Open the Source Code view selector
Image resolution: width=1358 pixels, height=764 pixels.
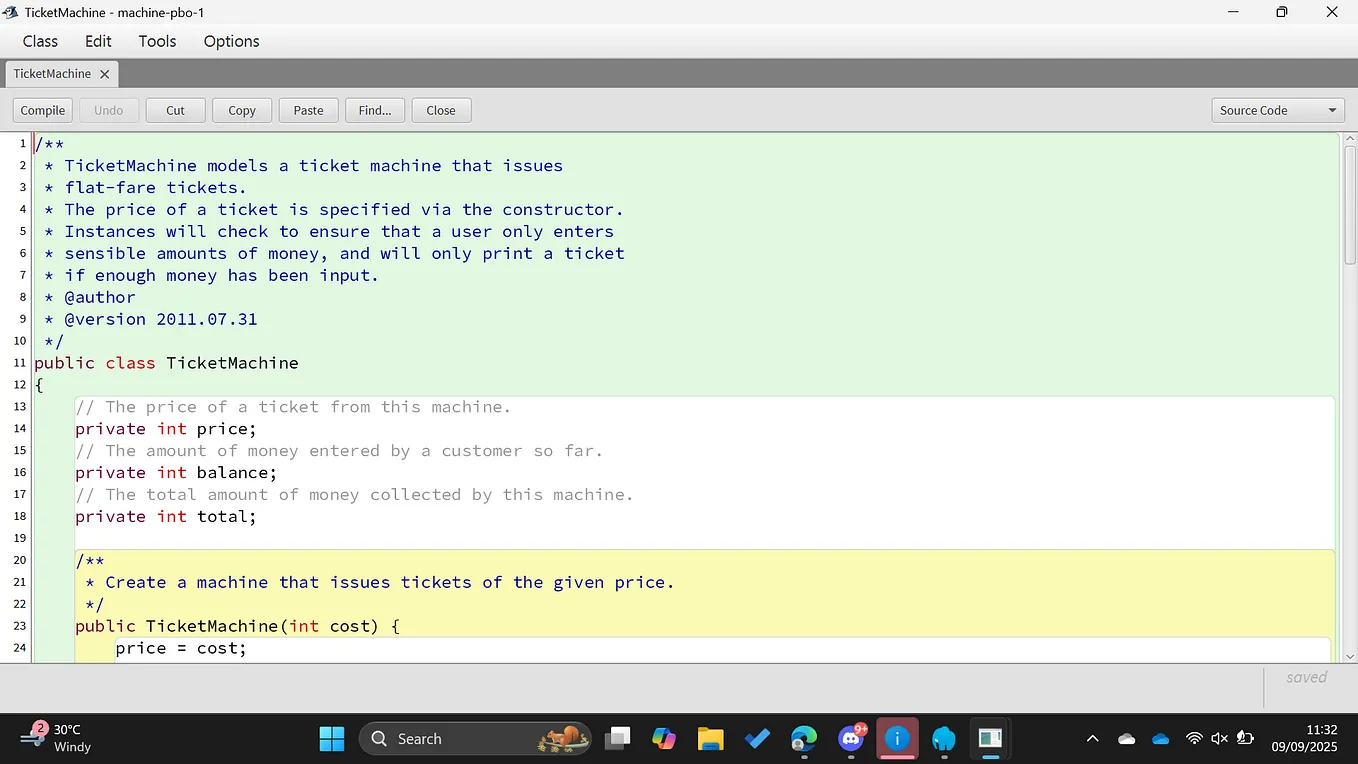pos(1277,110)
